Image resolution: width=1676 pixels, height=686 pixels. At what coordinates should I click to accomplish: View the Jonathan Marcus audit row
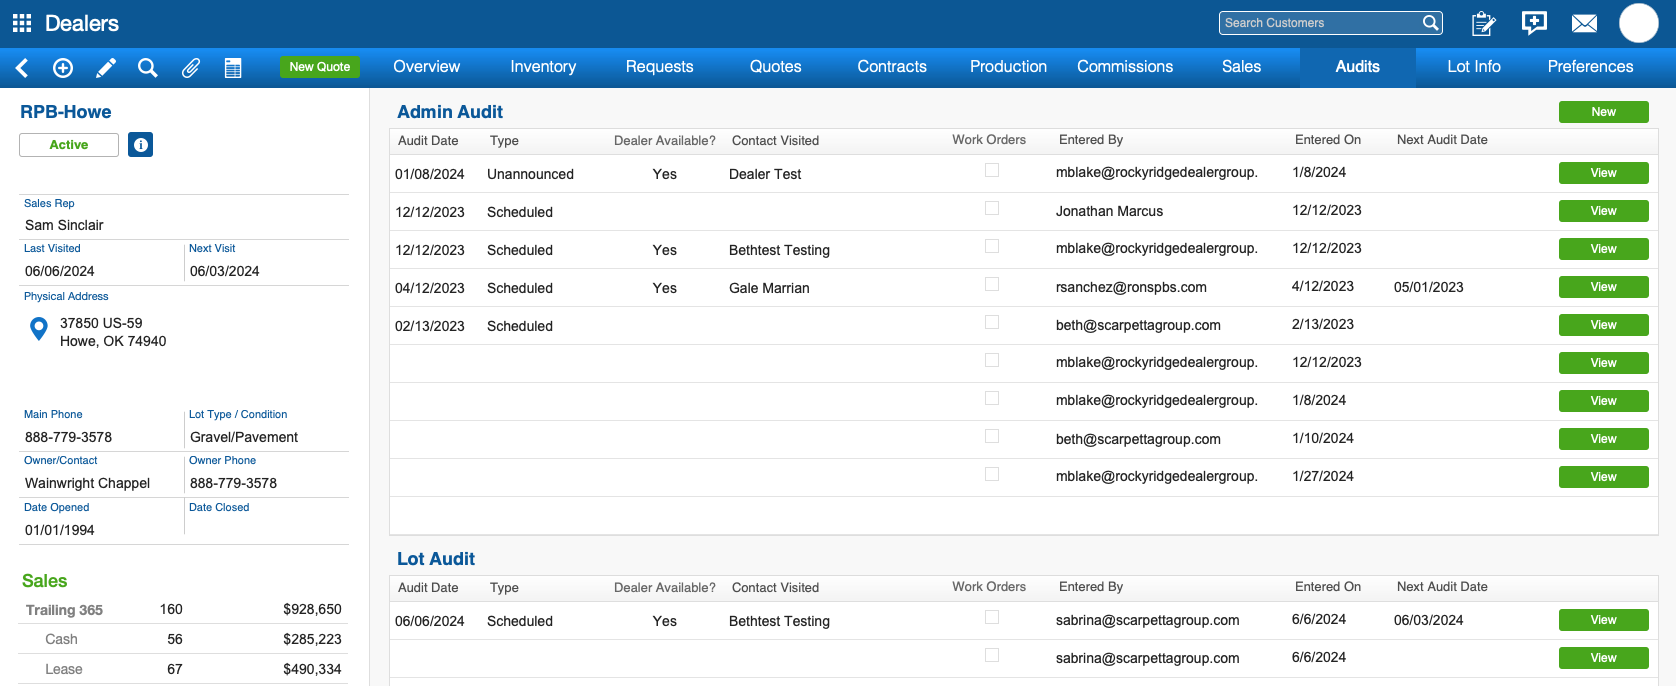1603,211
